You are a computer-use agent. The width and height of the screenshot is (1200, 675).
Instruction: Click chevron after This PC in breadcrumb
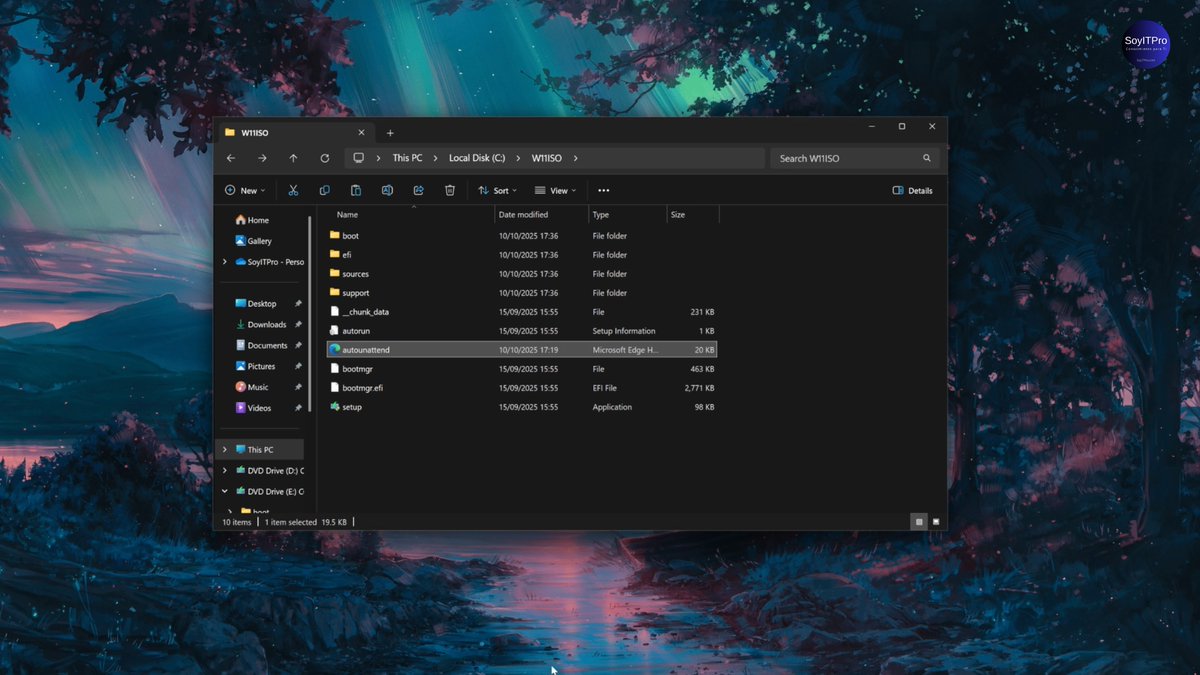point(436,158)
